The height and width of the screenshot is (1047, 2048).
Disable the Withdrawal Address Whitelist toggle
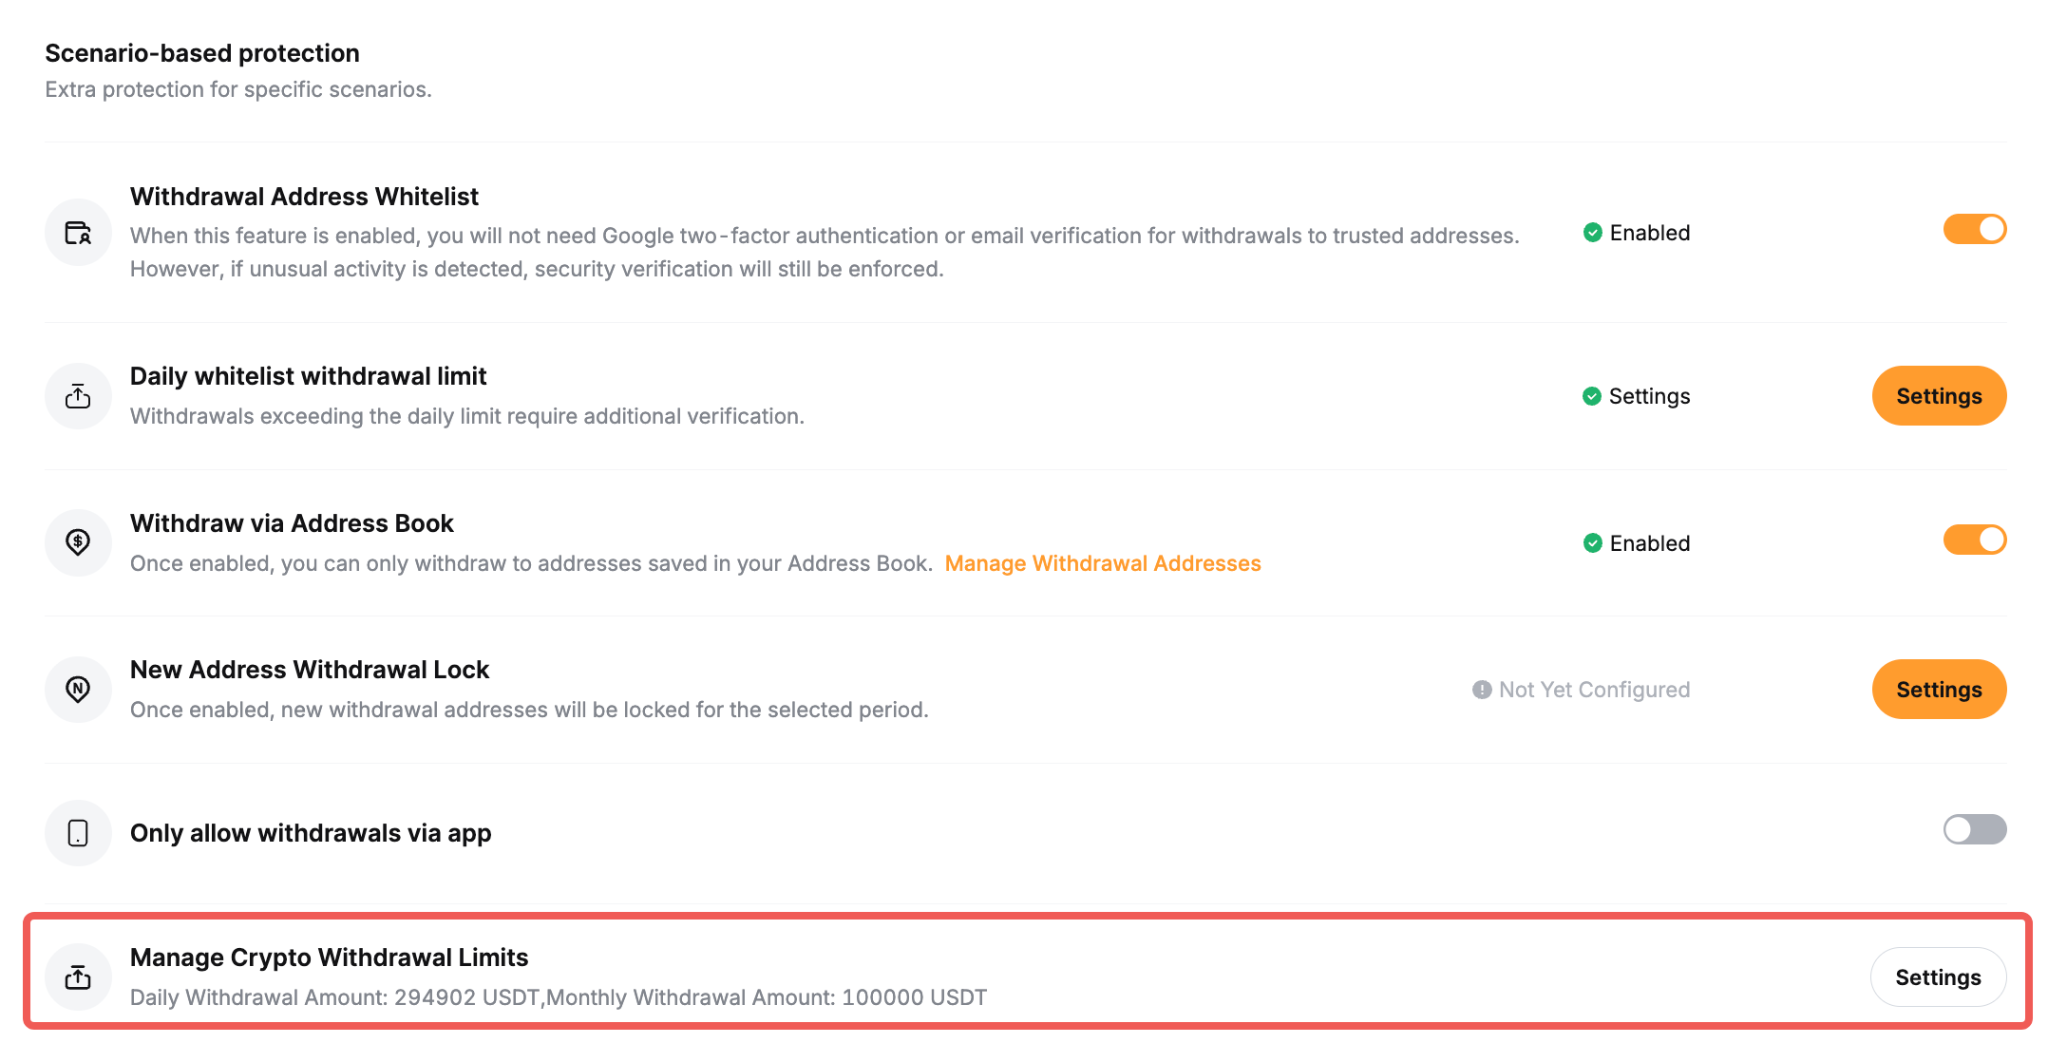tap(1975, 229)
